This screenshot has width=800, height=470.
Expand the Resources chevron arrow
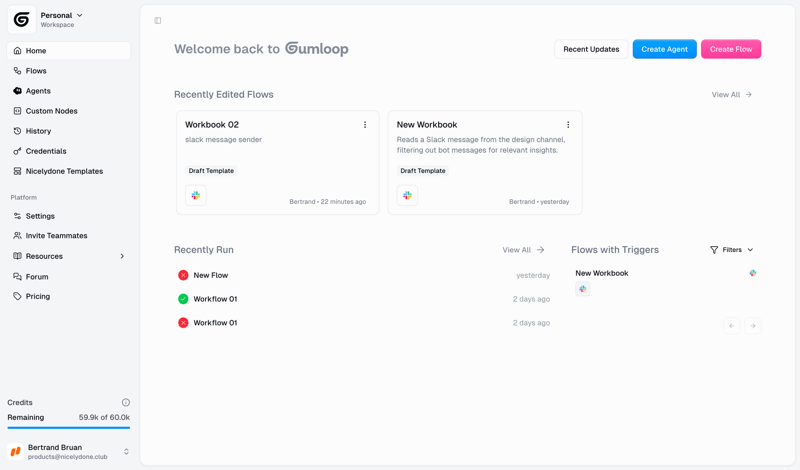122,256
